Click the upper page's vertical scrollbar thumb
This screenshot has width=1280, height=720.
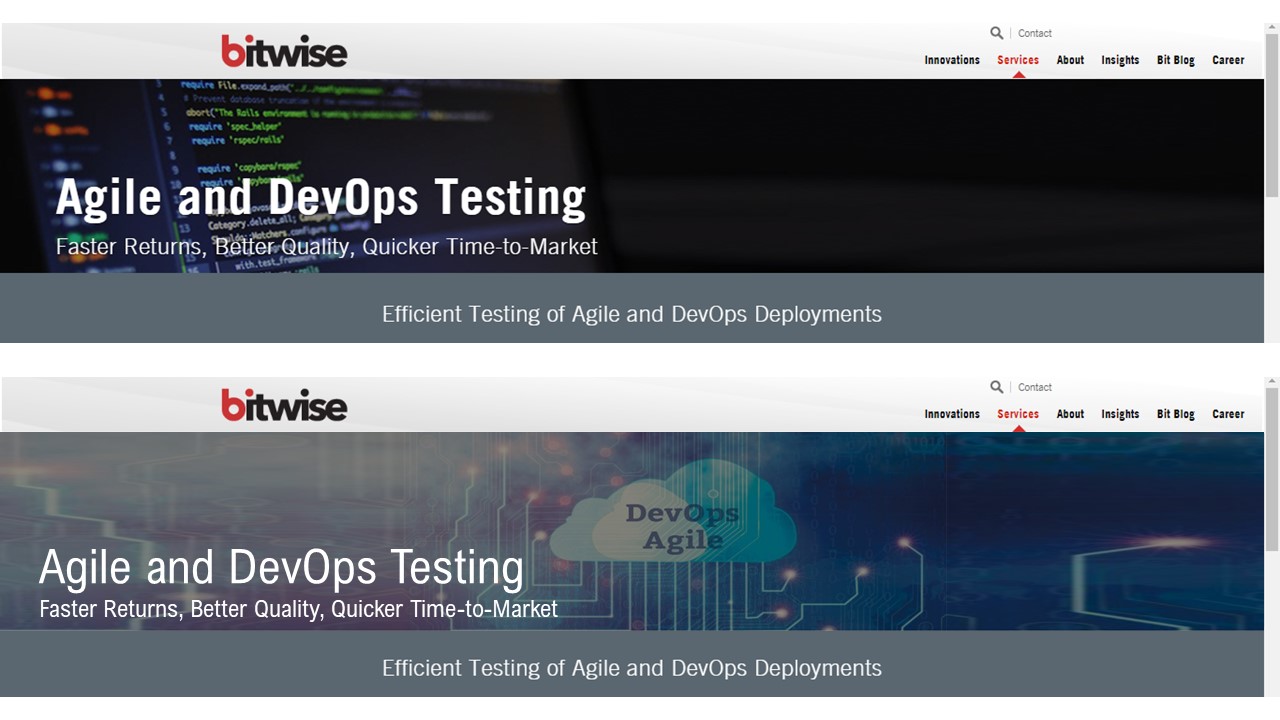click(1272, 115)
